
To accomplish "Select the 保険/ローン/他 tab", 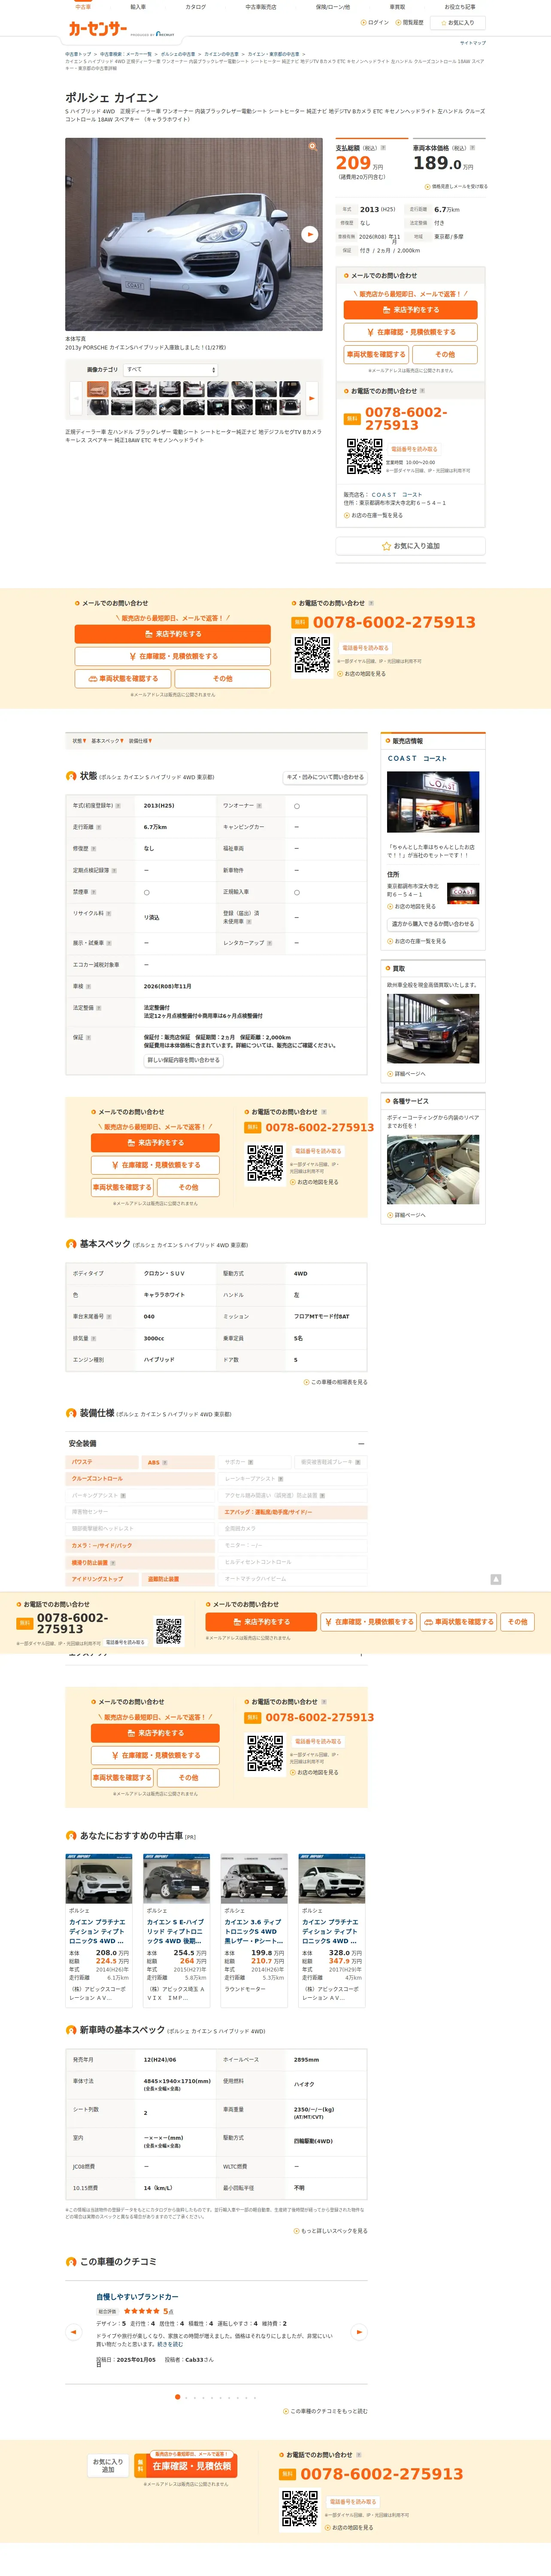I will [333, 7].
